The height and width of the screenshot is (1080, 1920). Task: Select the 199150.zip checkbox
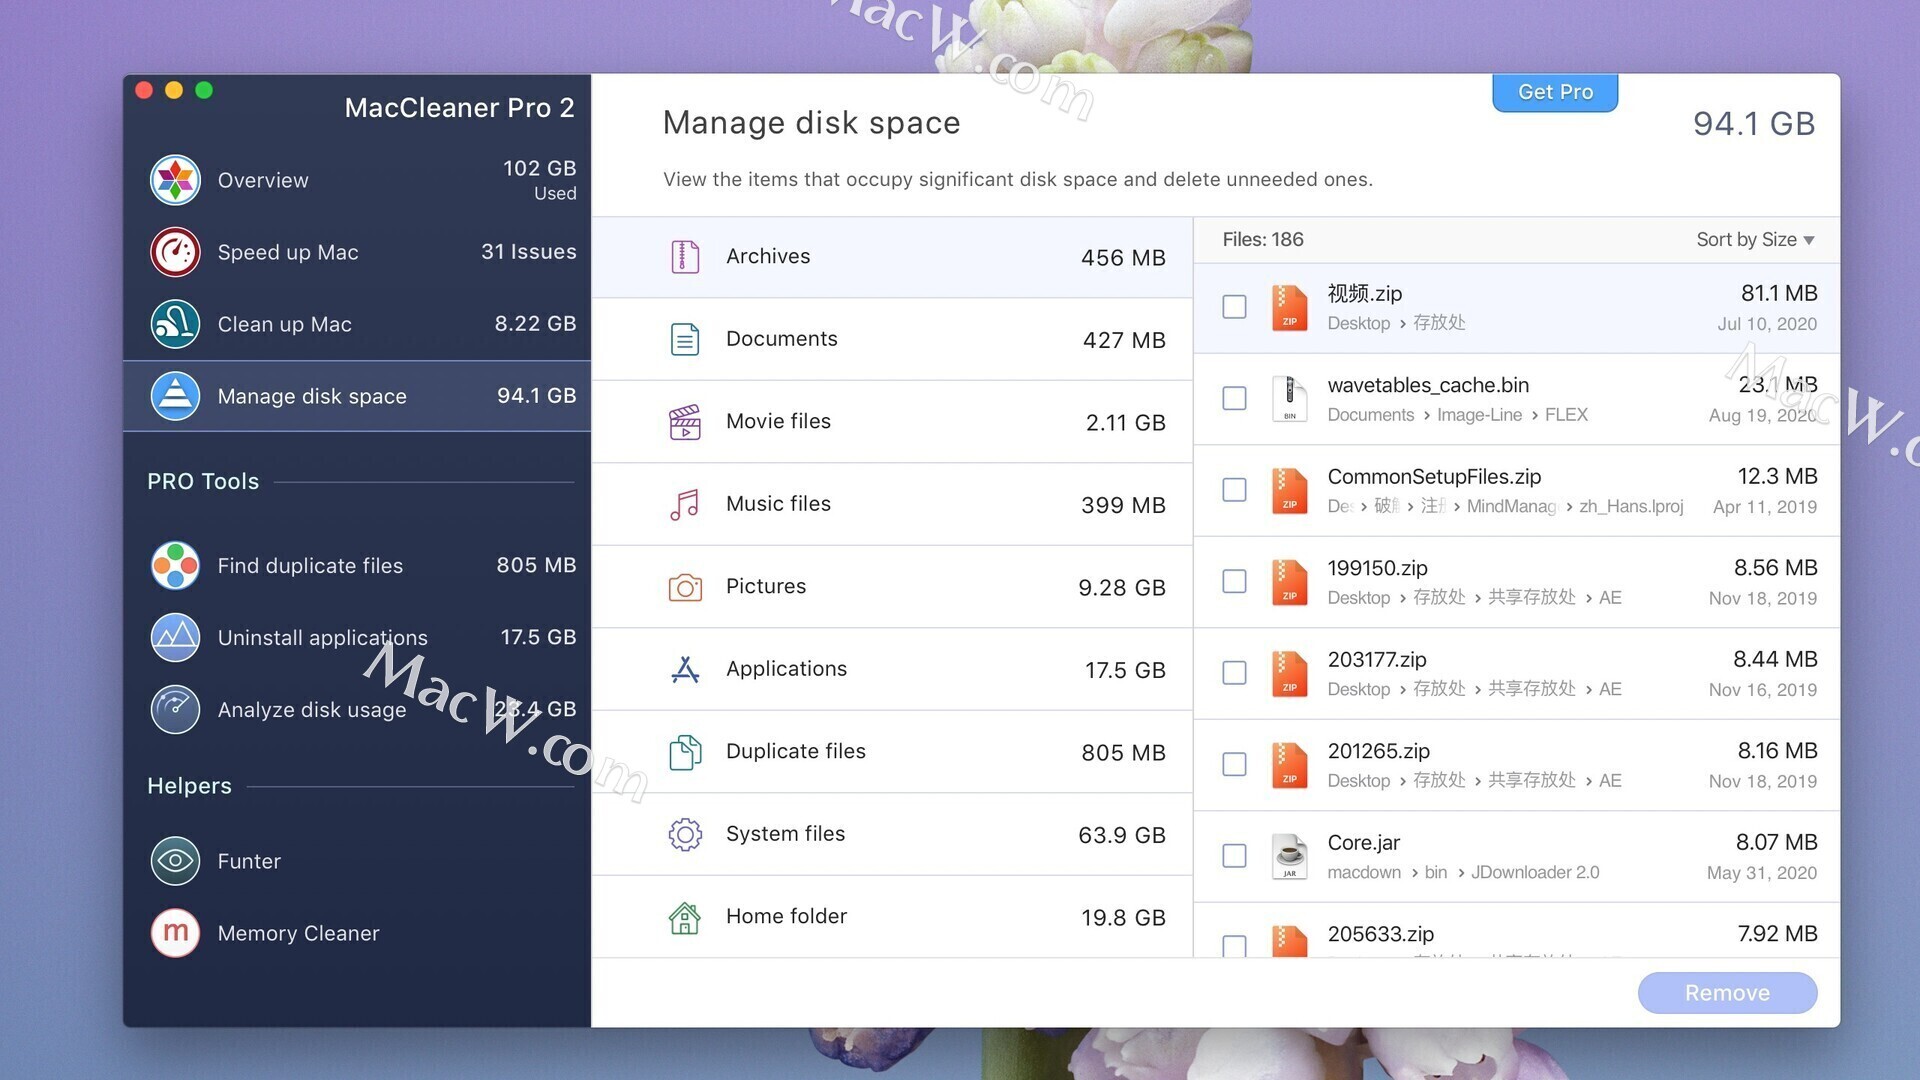1234,581
